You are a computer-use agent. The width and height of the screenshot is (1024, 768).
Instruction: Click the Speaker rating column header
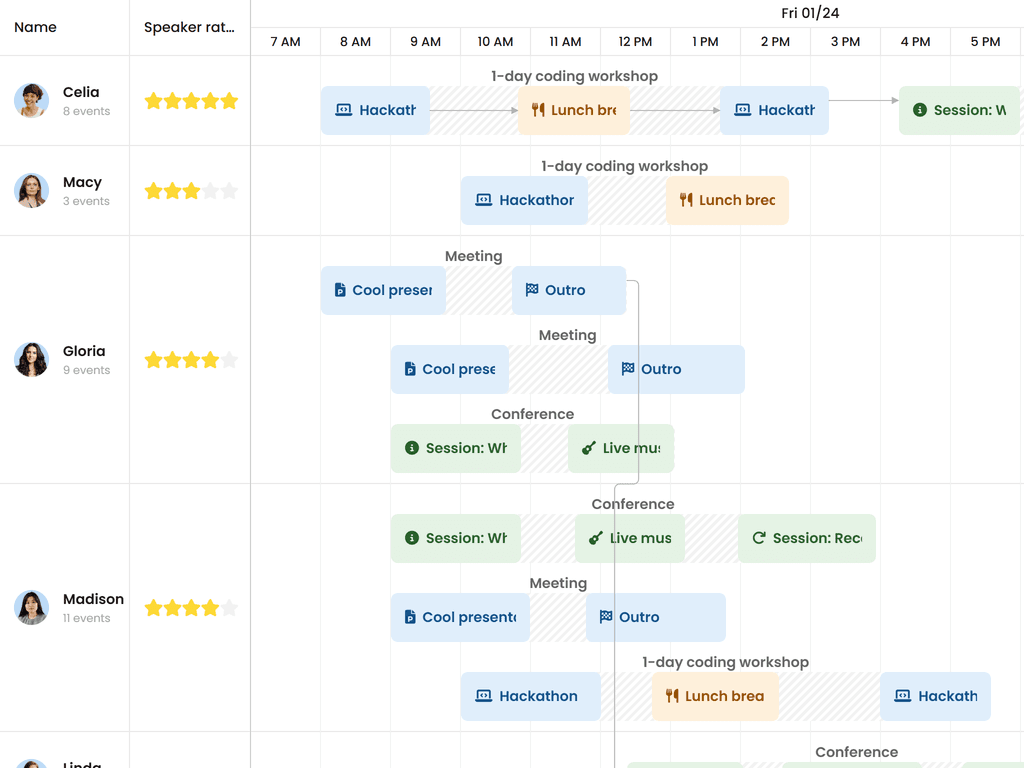click(x=189, y=27)
